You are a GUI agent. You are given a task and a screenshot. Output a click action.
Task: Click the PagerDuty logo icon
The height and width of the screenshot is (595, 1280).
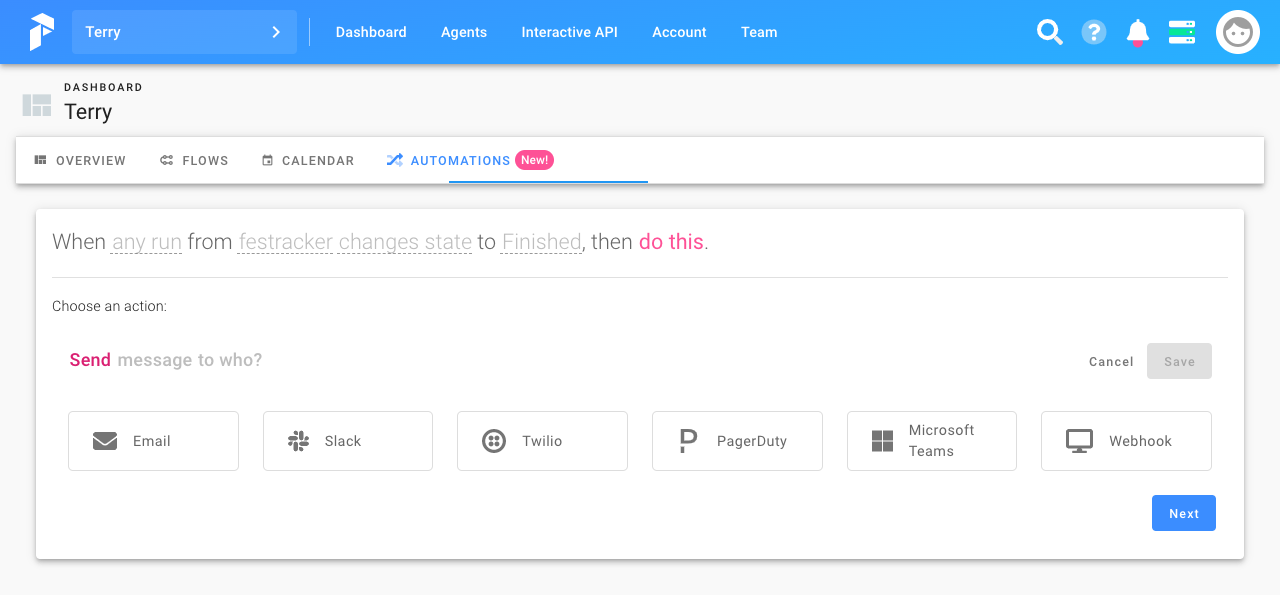pos(688,441)
